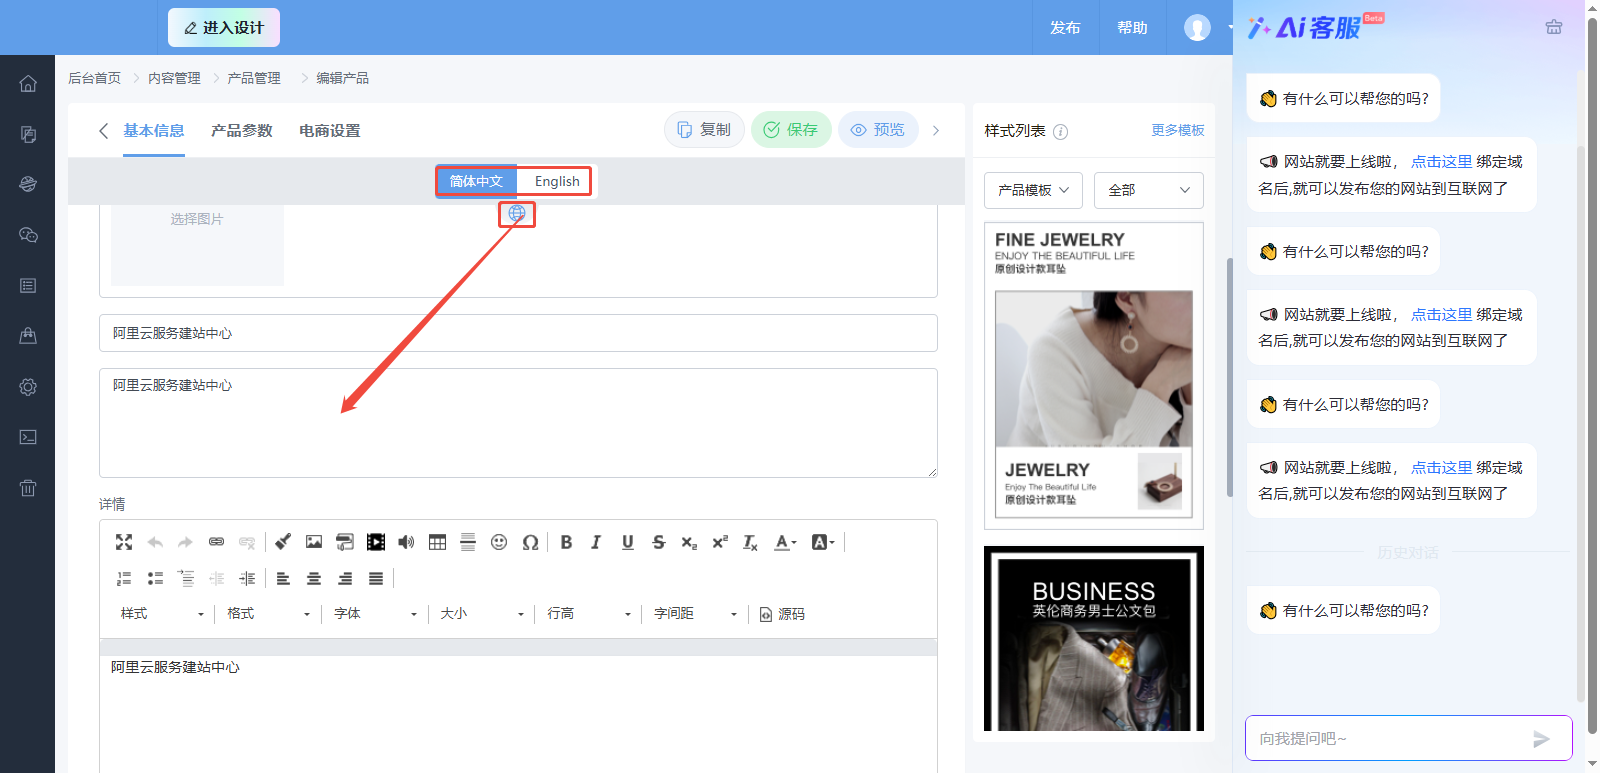Go to 后台首页 breadcrumb
The height and width of the screenshot is (773, 1600).
point(94,78)
